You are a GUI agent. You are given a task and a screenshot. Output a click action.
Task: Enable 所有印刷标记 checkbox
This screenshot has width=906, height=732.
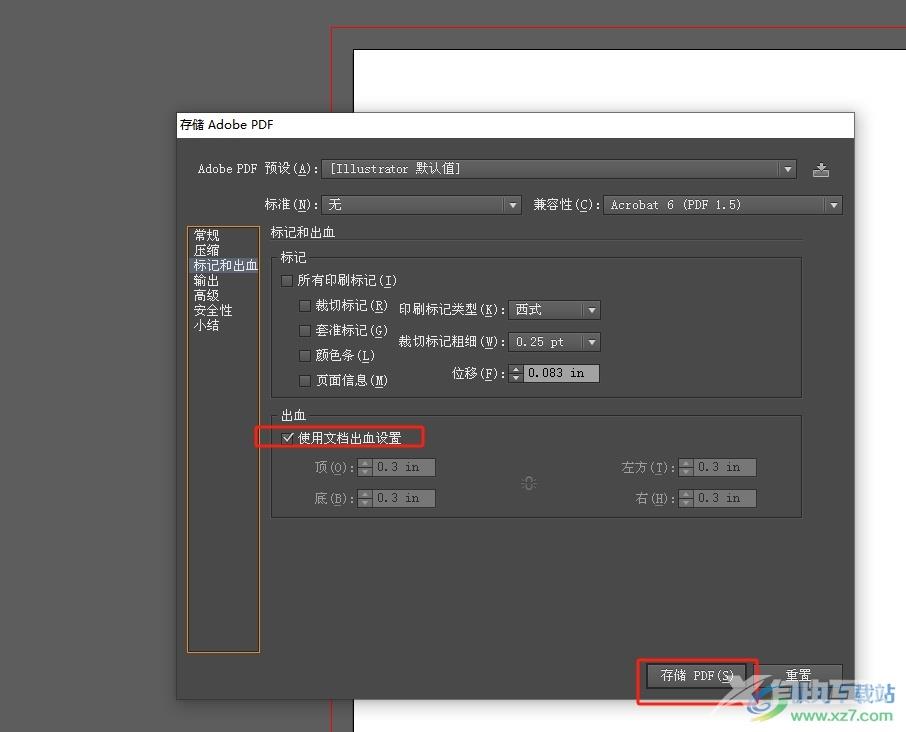click(287, 281)
